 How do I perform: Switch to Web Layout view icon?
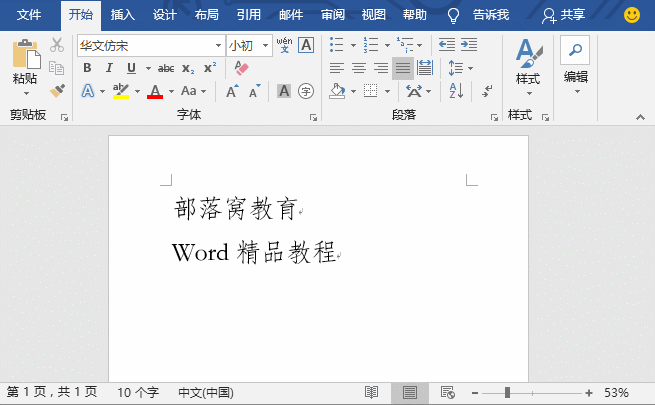(x=447, y=392)
